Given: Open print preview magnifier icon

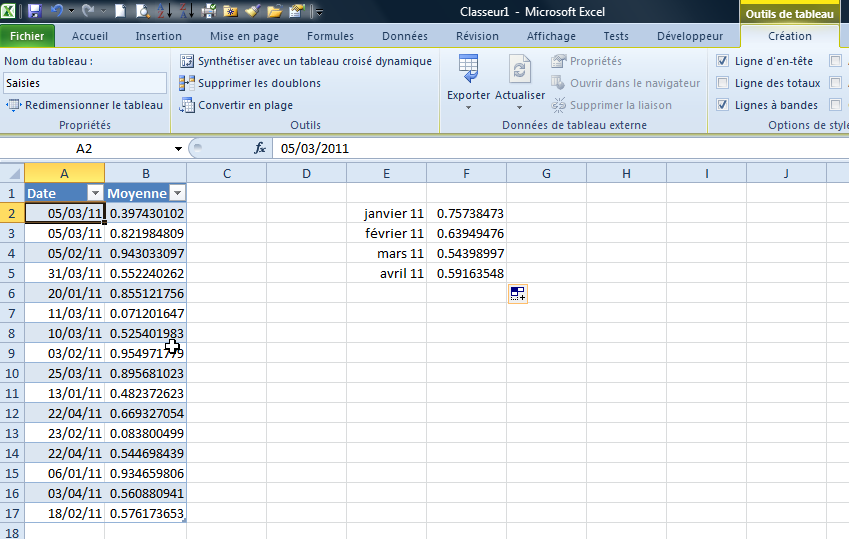Looking at the screenshot, I should pyautogui.click(x=142, y=11).
